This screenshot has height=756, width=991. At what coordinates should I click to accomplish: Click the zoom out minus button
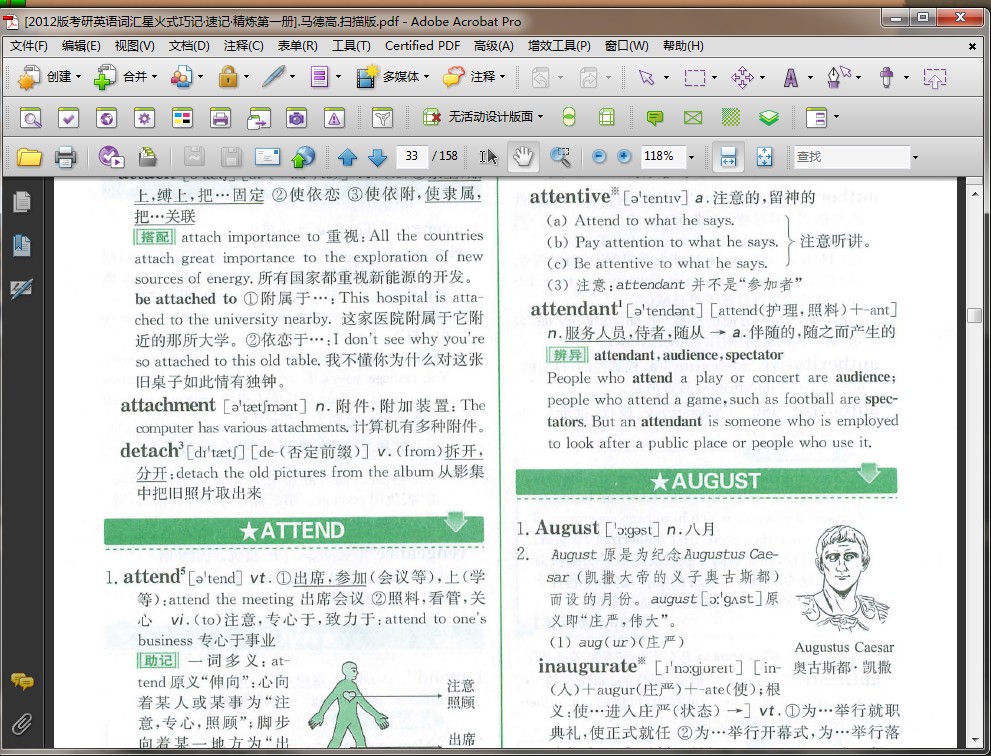point(599,156)
